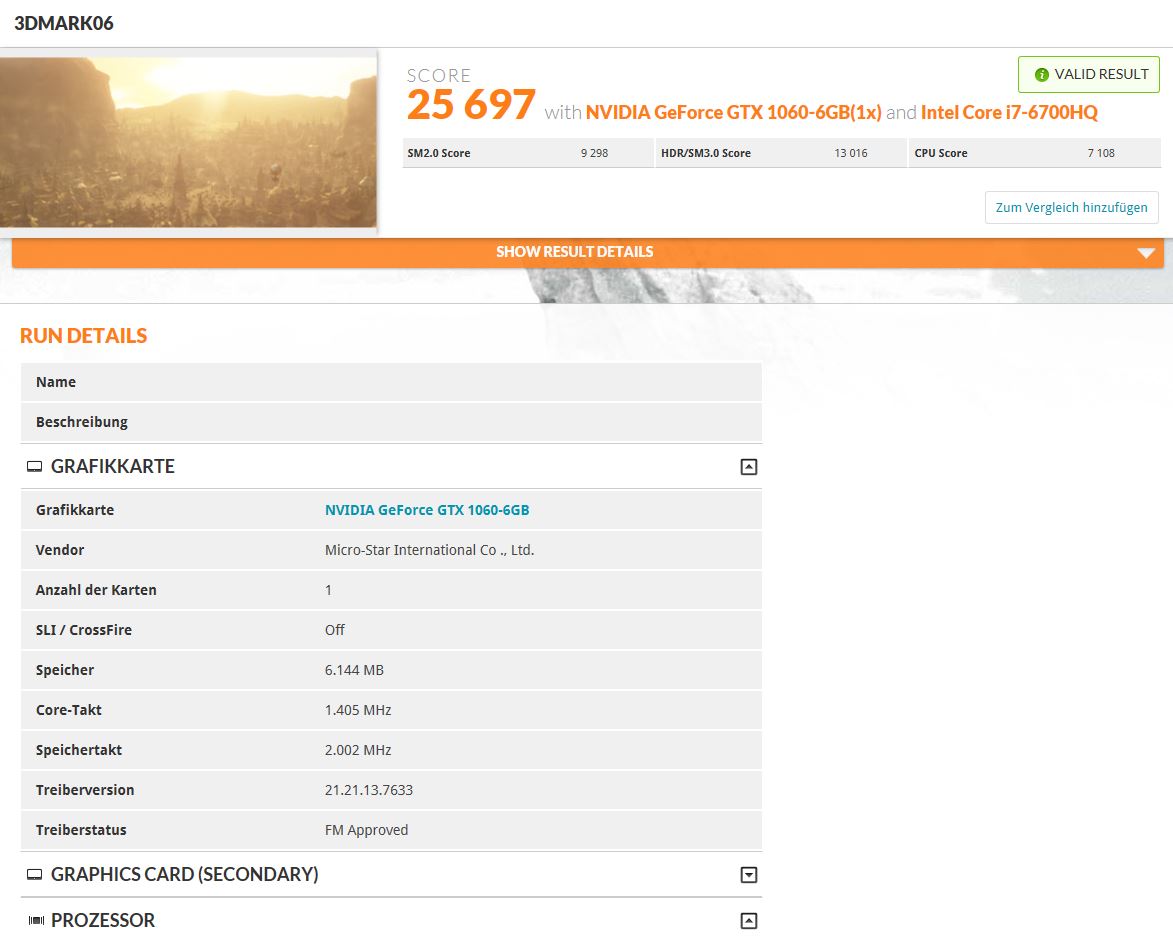Click the CPU Score value 7 108

1100,153
